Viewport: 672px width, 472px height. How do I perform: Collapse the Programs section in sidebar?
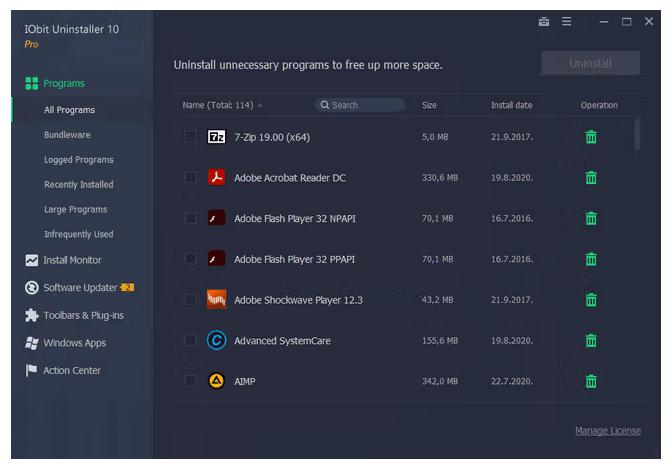pyautogui.click(x=64, y=84)
